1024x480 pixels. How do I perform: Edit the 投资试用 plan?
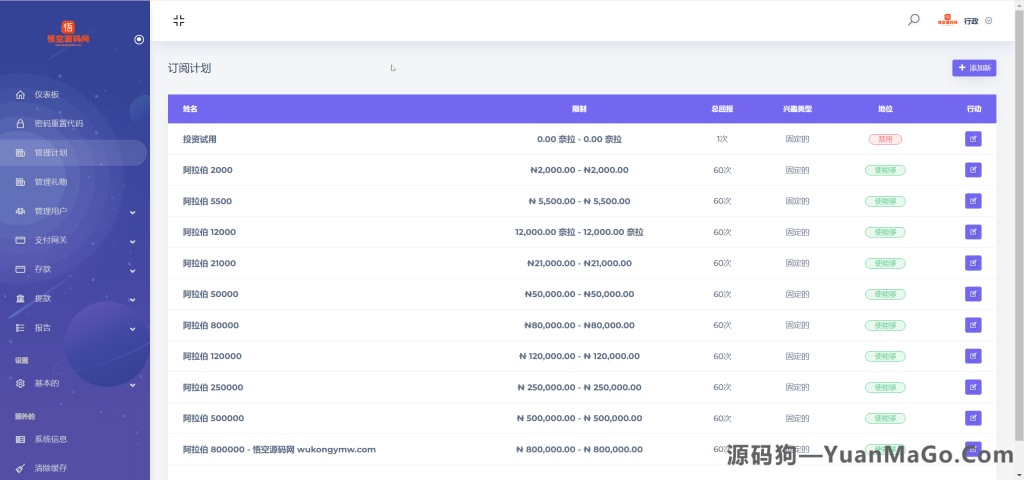[973, 139]
